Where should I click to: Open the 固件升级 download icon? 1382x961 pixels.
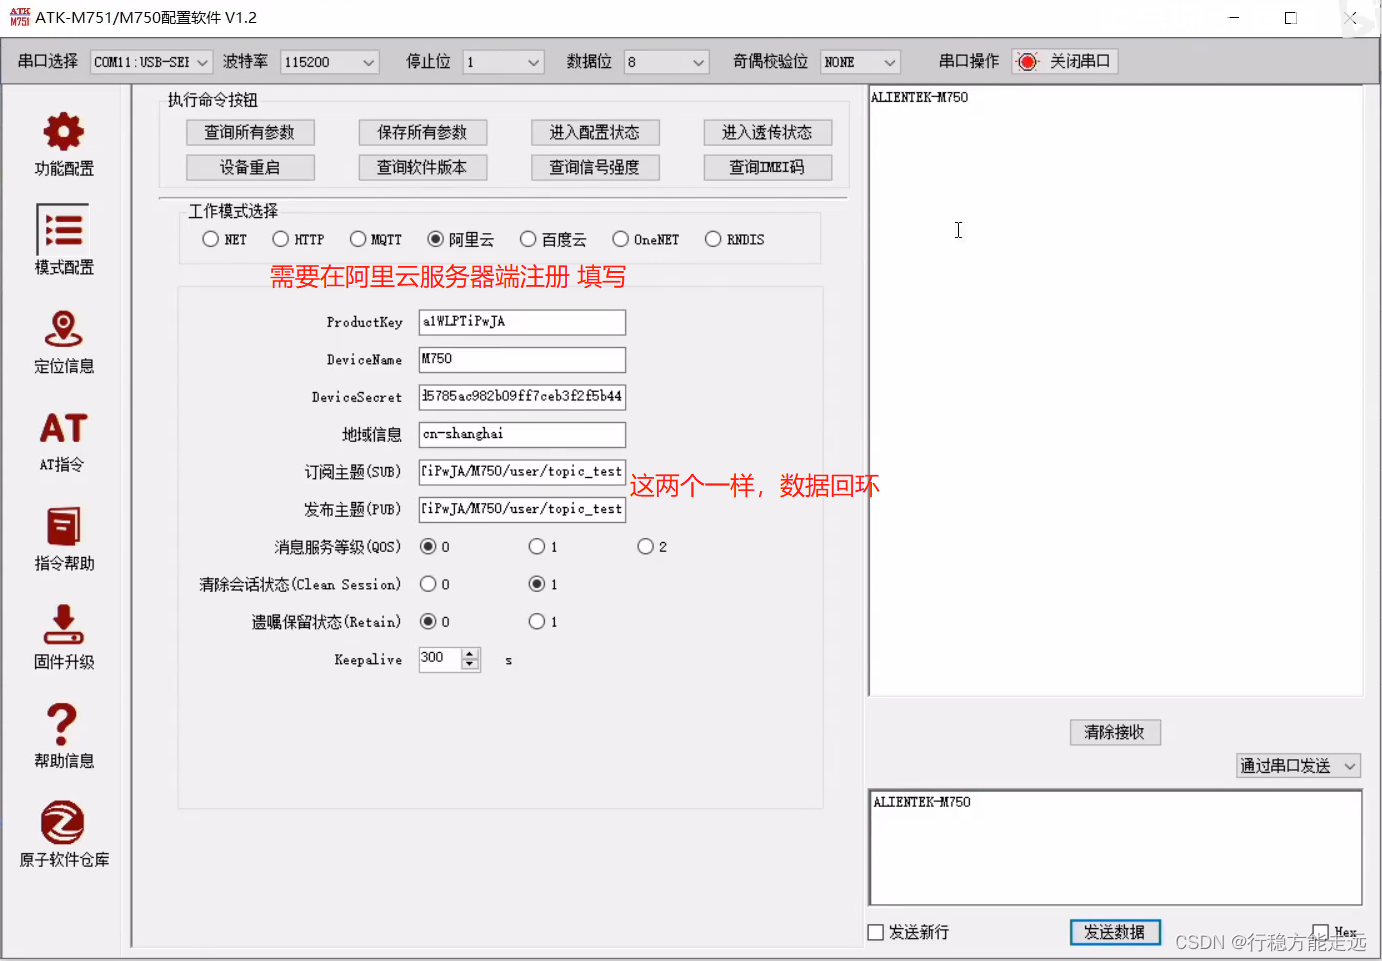63,624
